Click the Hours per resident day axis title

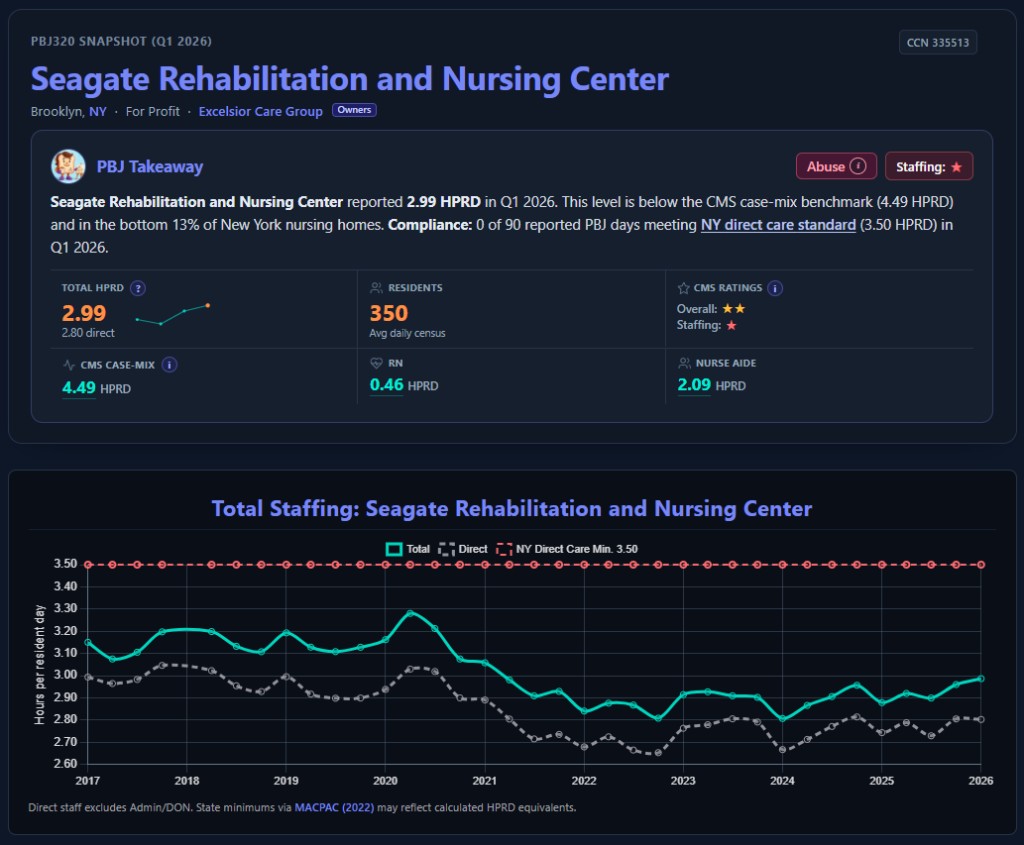pos(40,664)
